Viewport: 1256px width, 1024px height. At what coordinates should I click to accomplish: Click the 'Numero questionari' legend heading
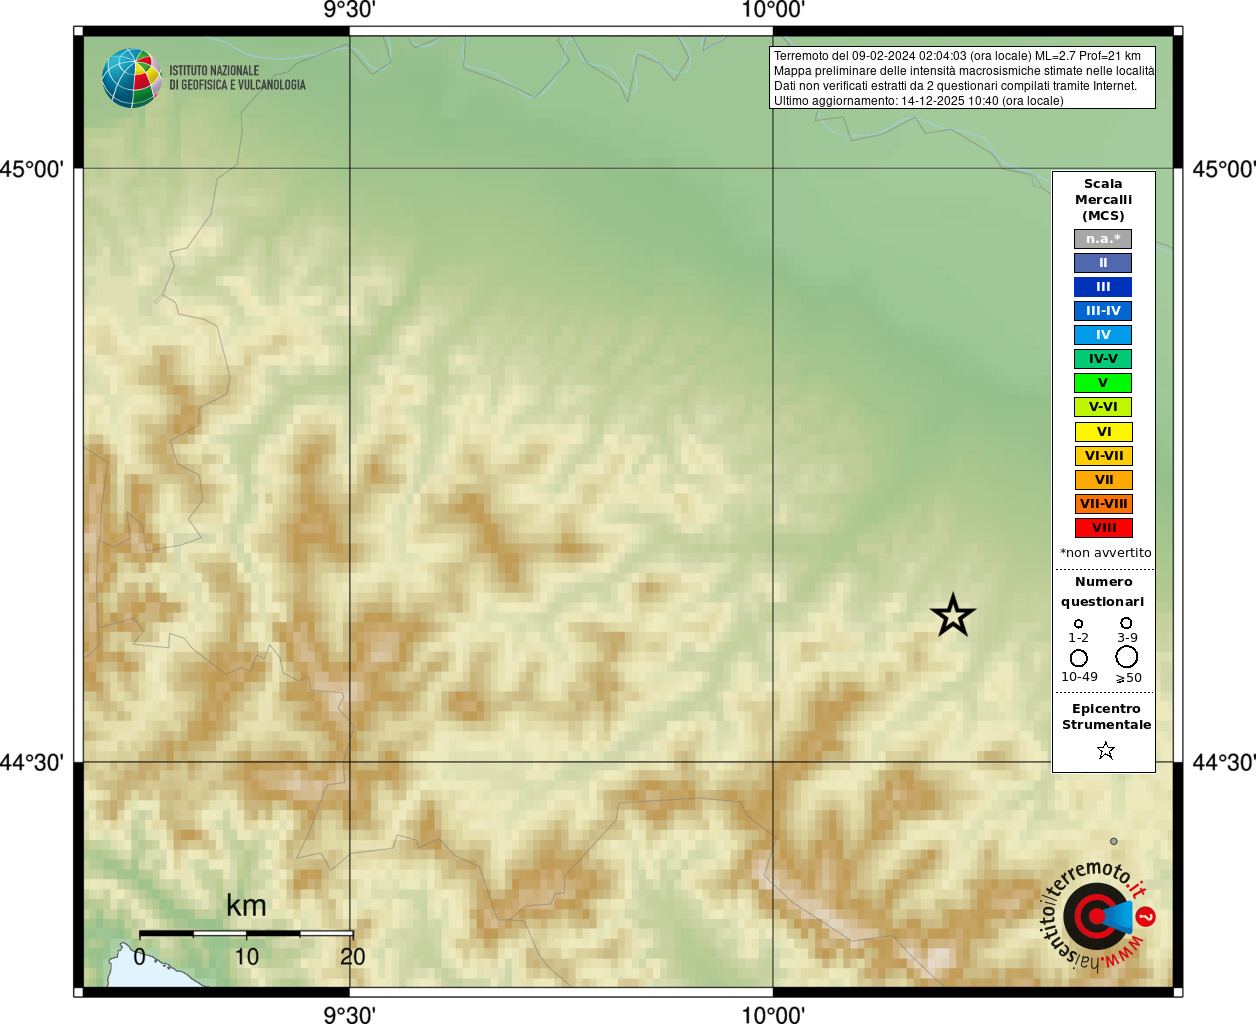(1103, 592)
